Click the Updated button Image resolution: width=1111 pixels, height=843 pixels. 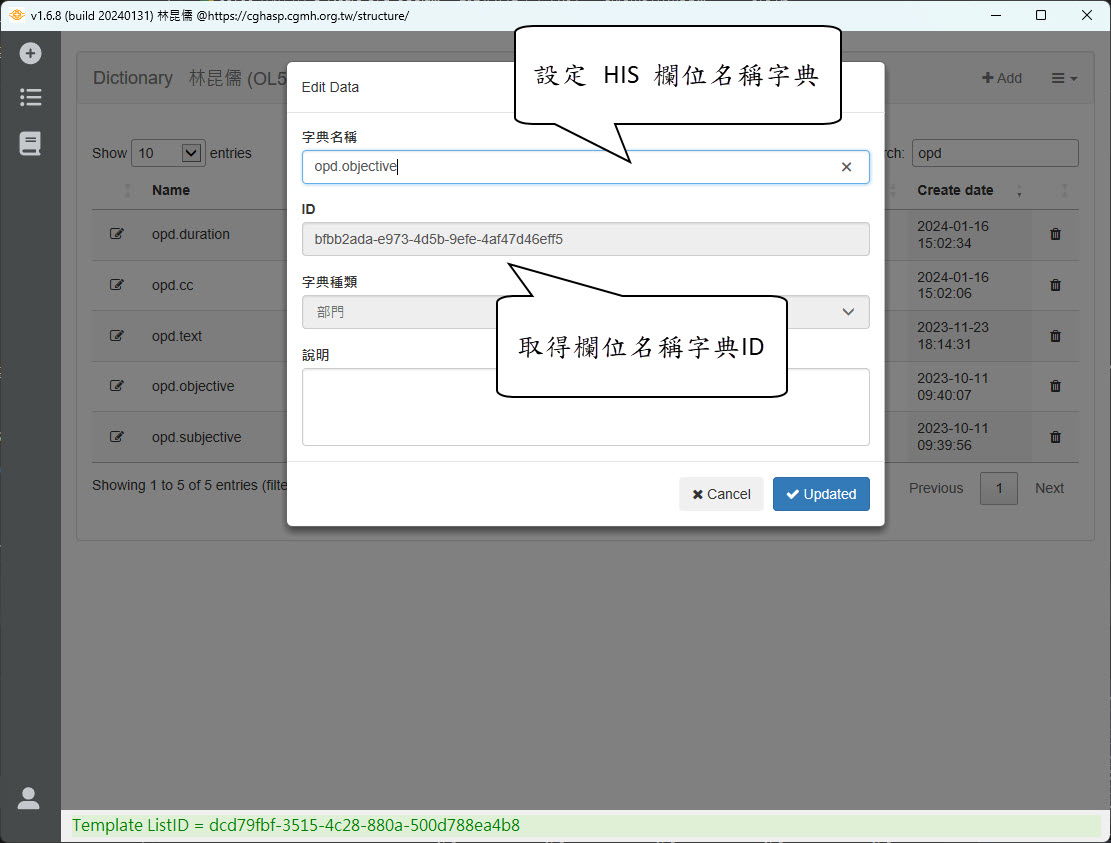pos(821,494)
